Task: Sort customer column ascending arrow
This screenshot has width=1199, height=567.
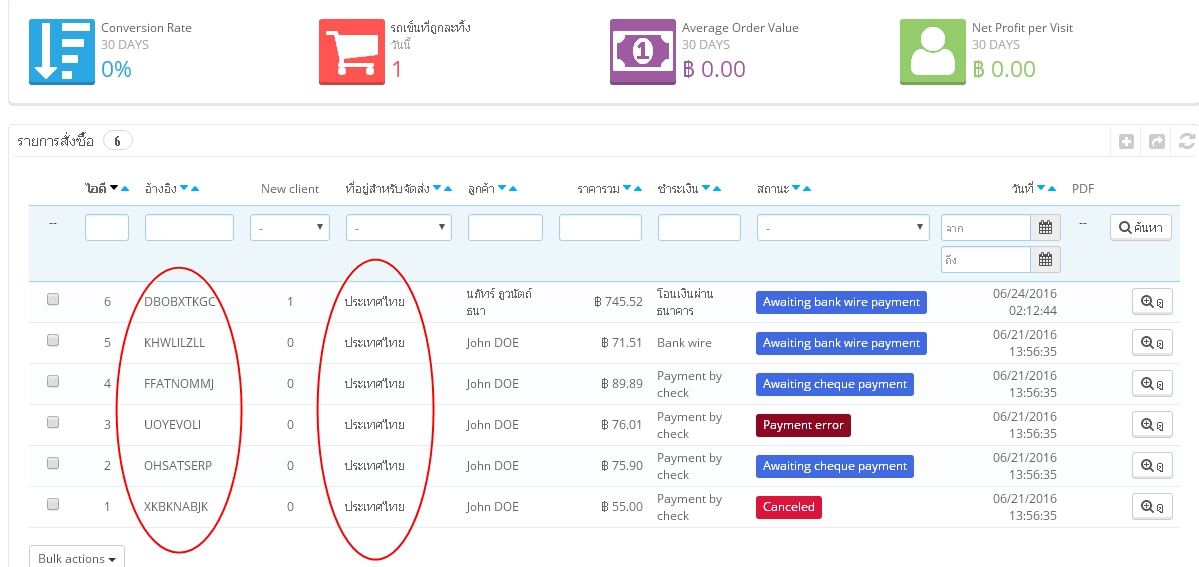Action: click(512, 188)
